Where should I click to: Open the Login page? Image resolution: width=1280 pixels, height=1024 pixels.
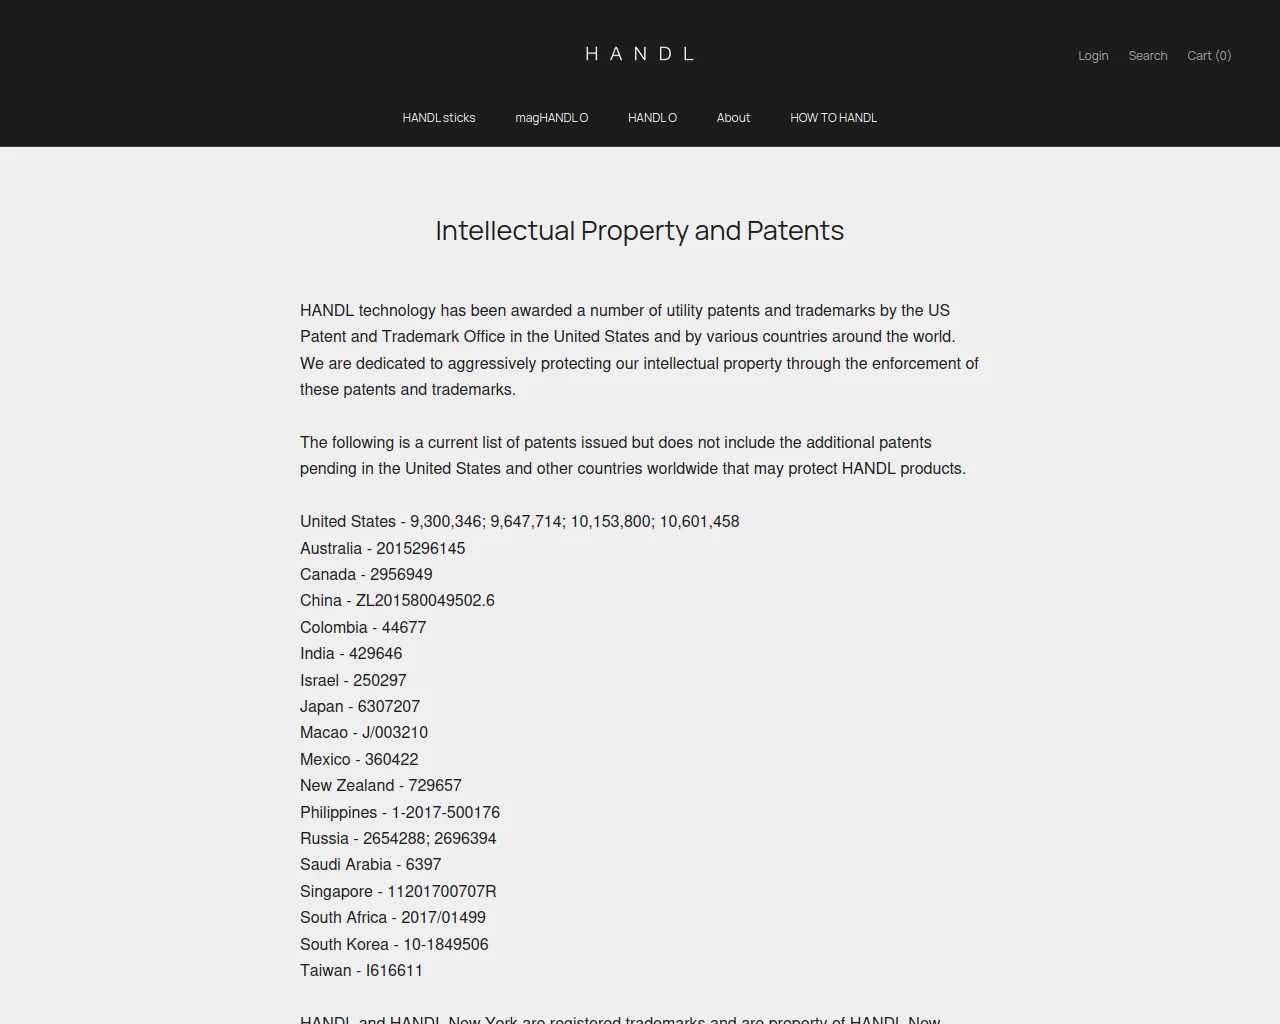point(1093,55)
